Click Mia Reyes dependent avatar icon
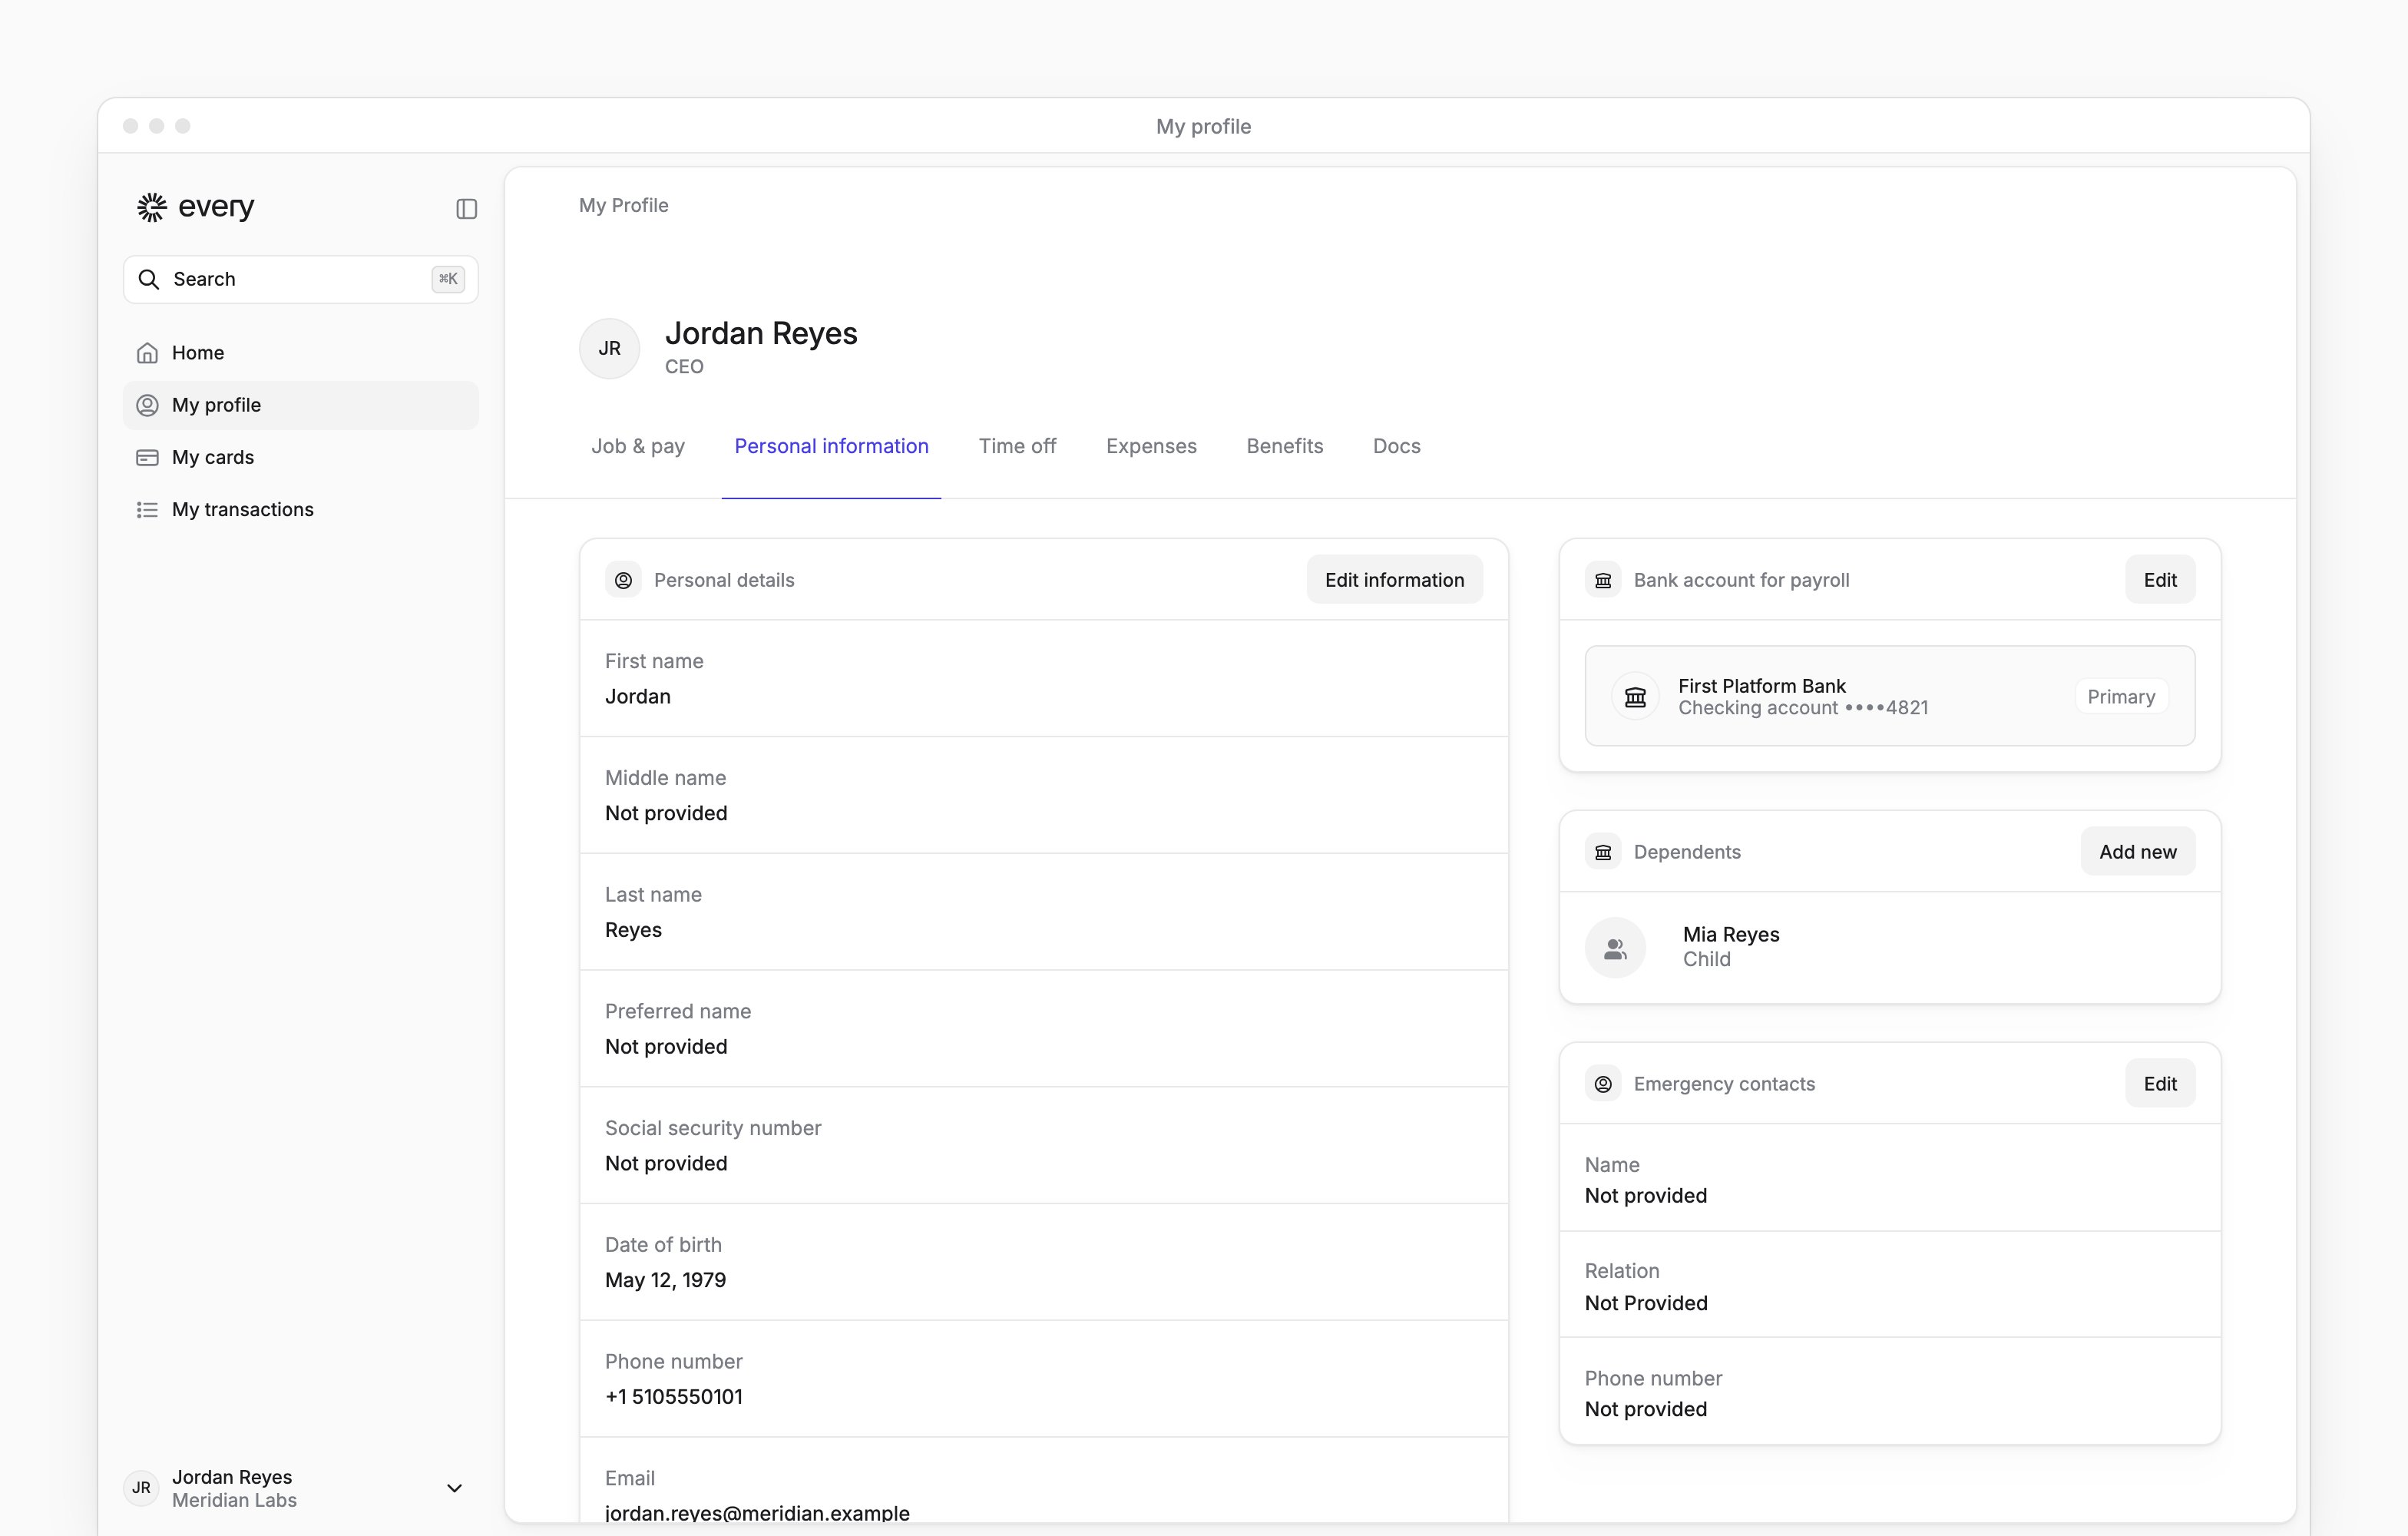Screen dimensions: 2408x1536 tap(1615, 948)
